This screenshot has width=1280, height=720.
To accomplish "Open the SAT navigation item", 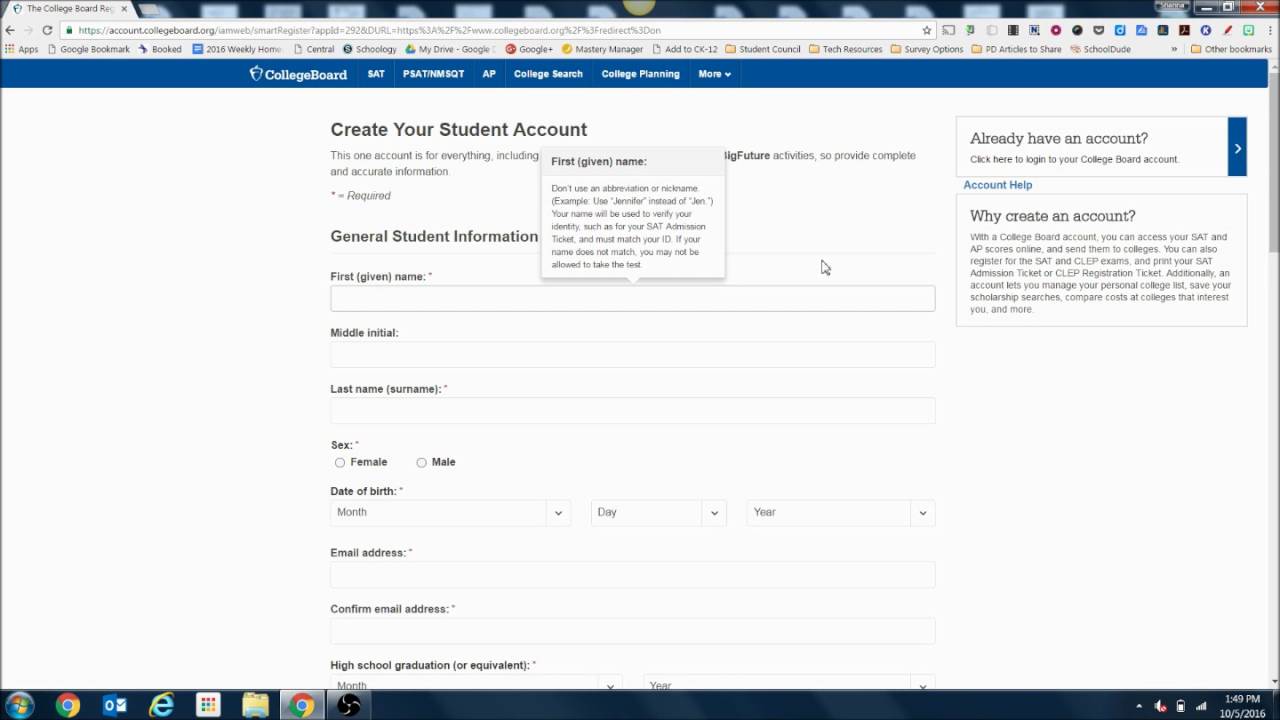I will click(376, 74).
